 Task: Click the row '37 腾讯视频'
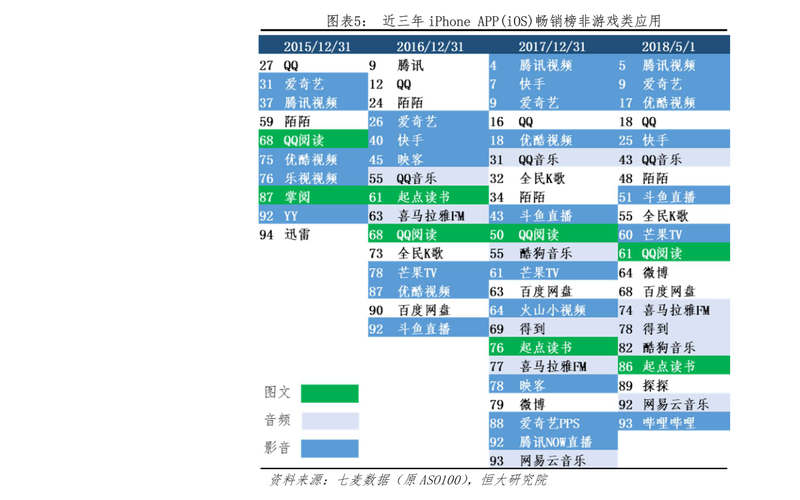tap(313, 103)
